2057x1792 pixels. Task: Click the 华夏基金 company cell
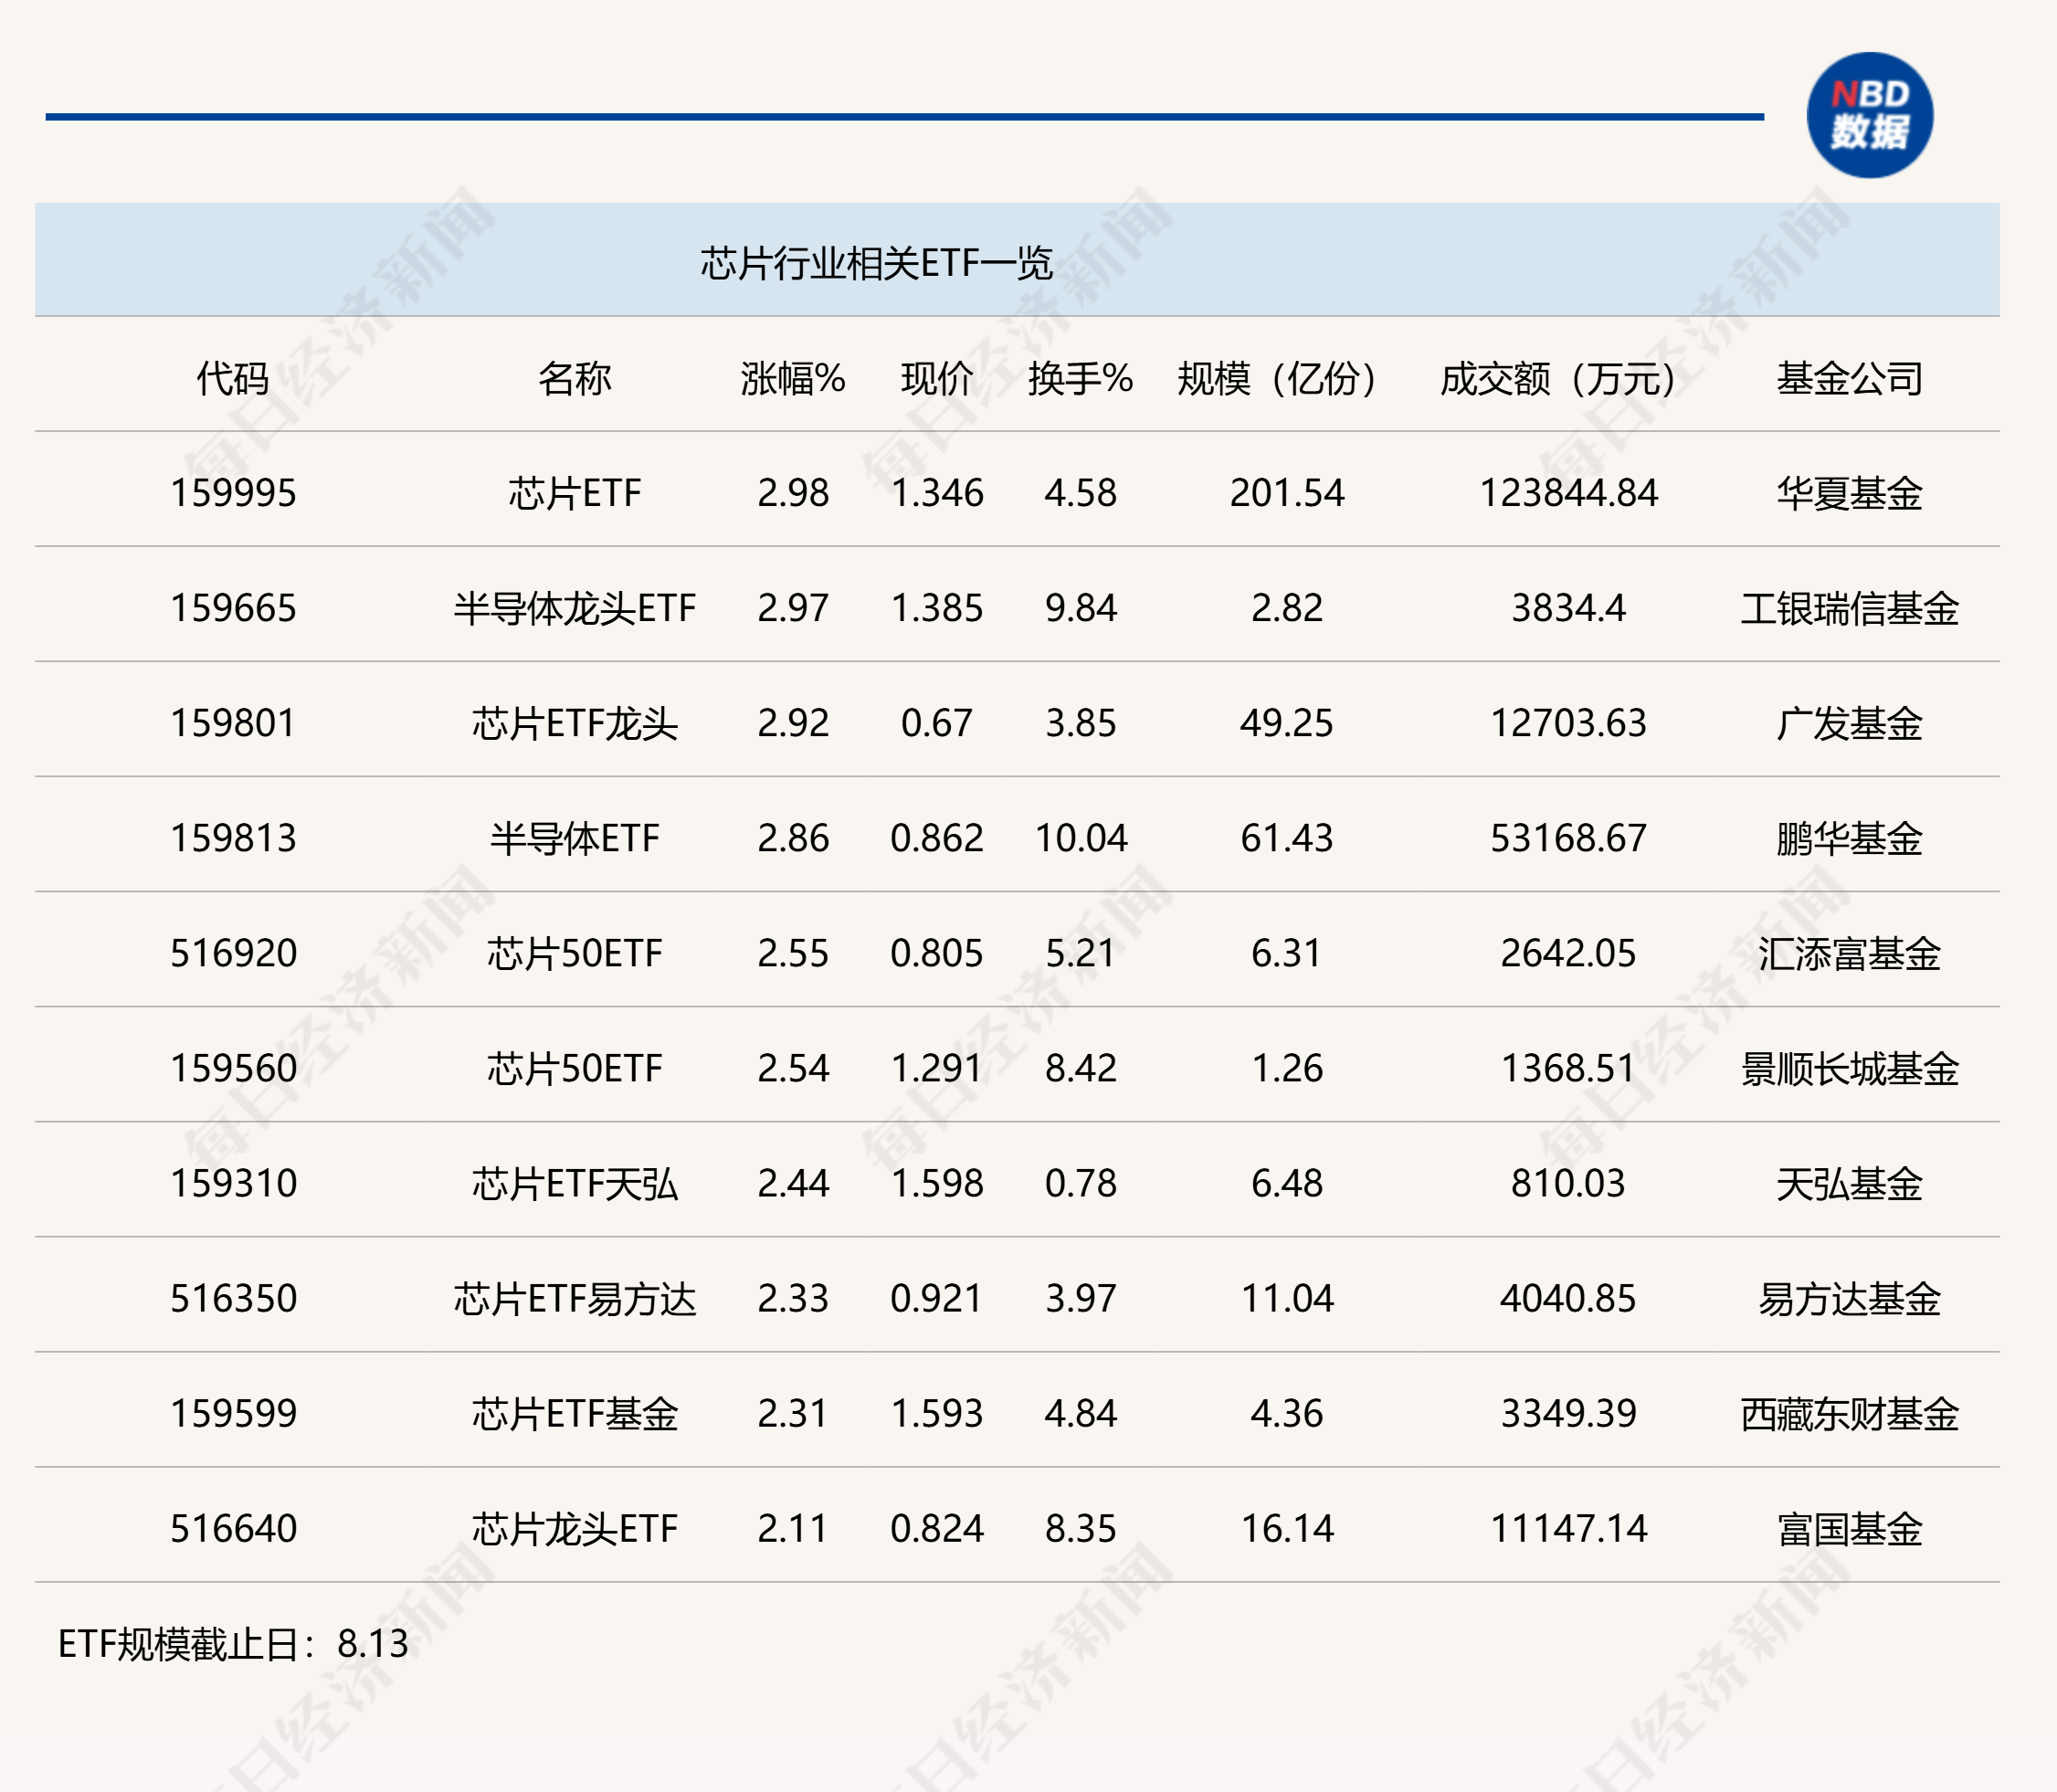click(1849, 493)
